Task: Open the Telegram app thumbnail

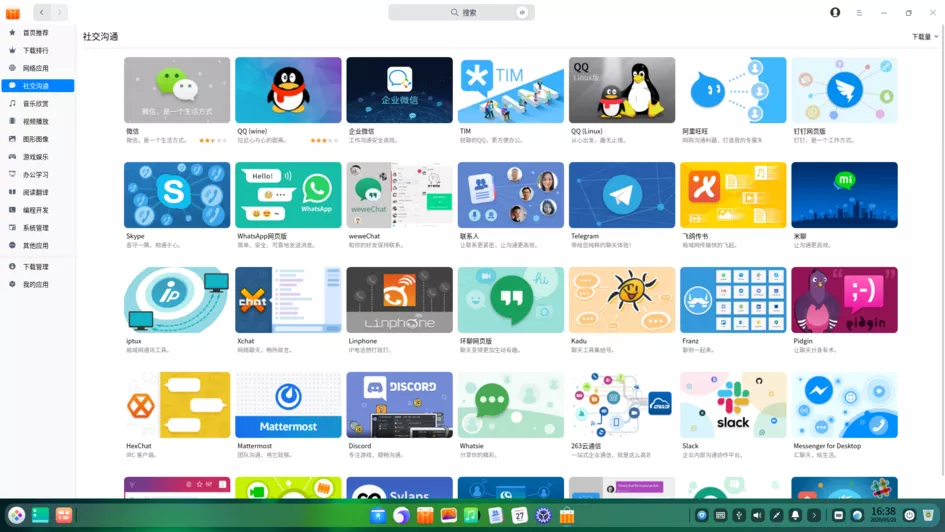Action: (622, 195)
